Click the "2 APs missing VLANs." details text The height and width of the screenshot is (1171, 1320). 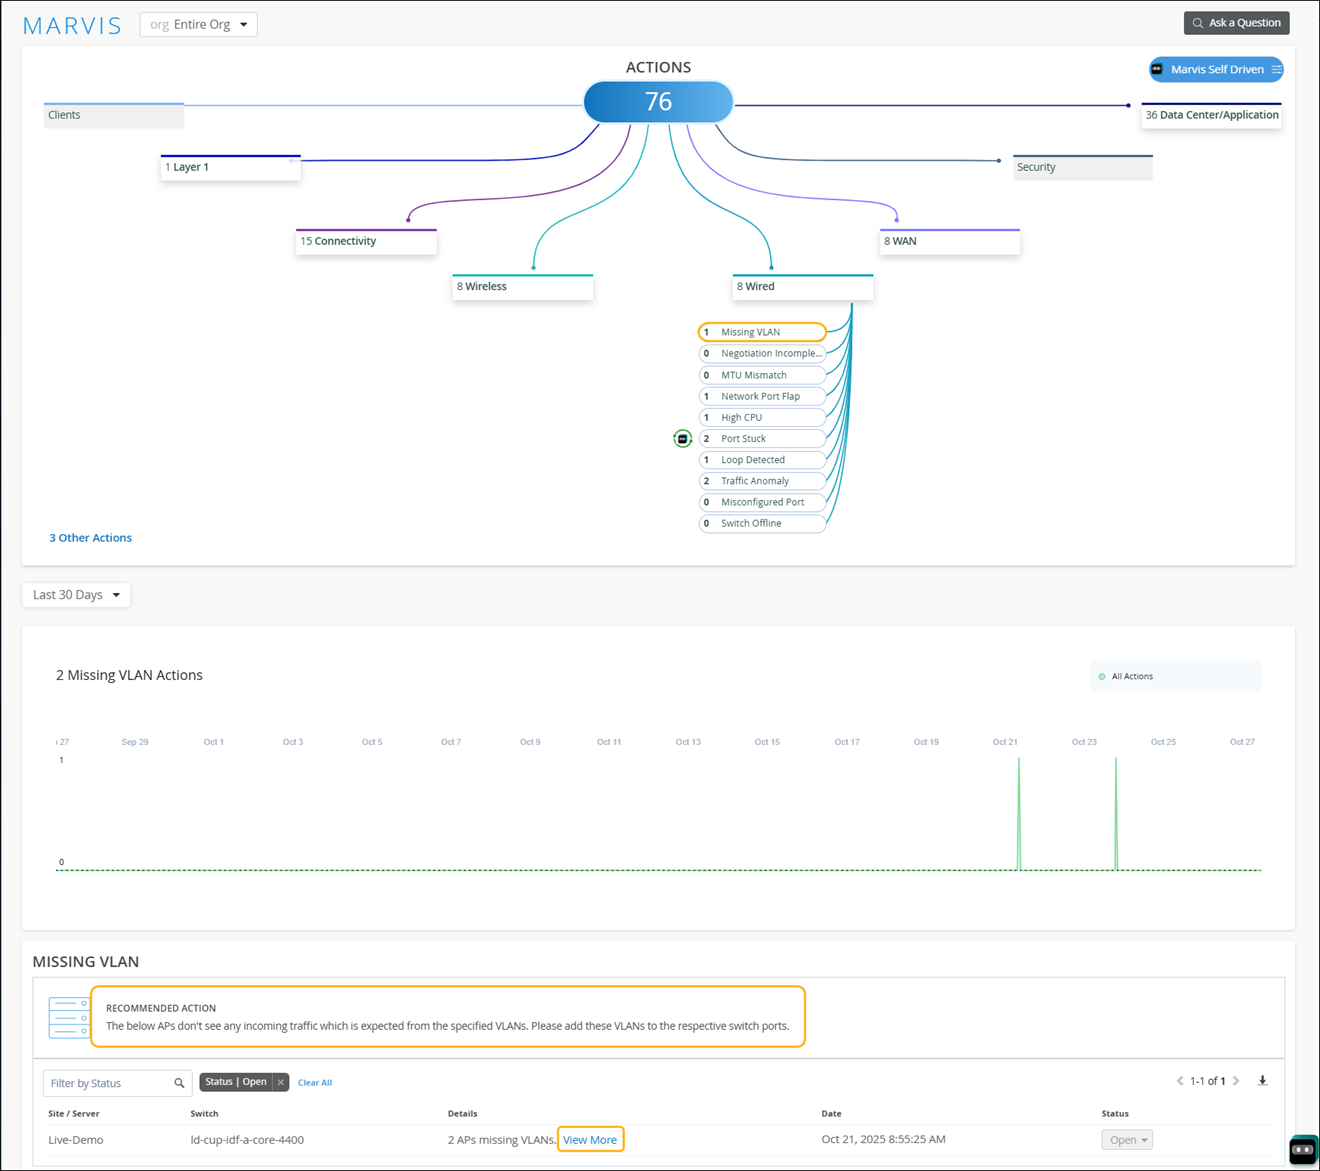coord(502,1140)
